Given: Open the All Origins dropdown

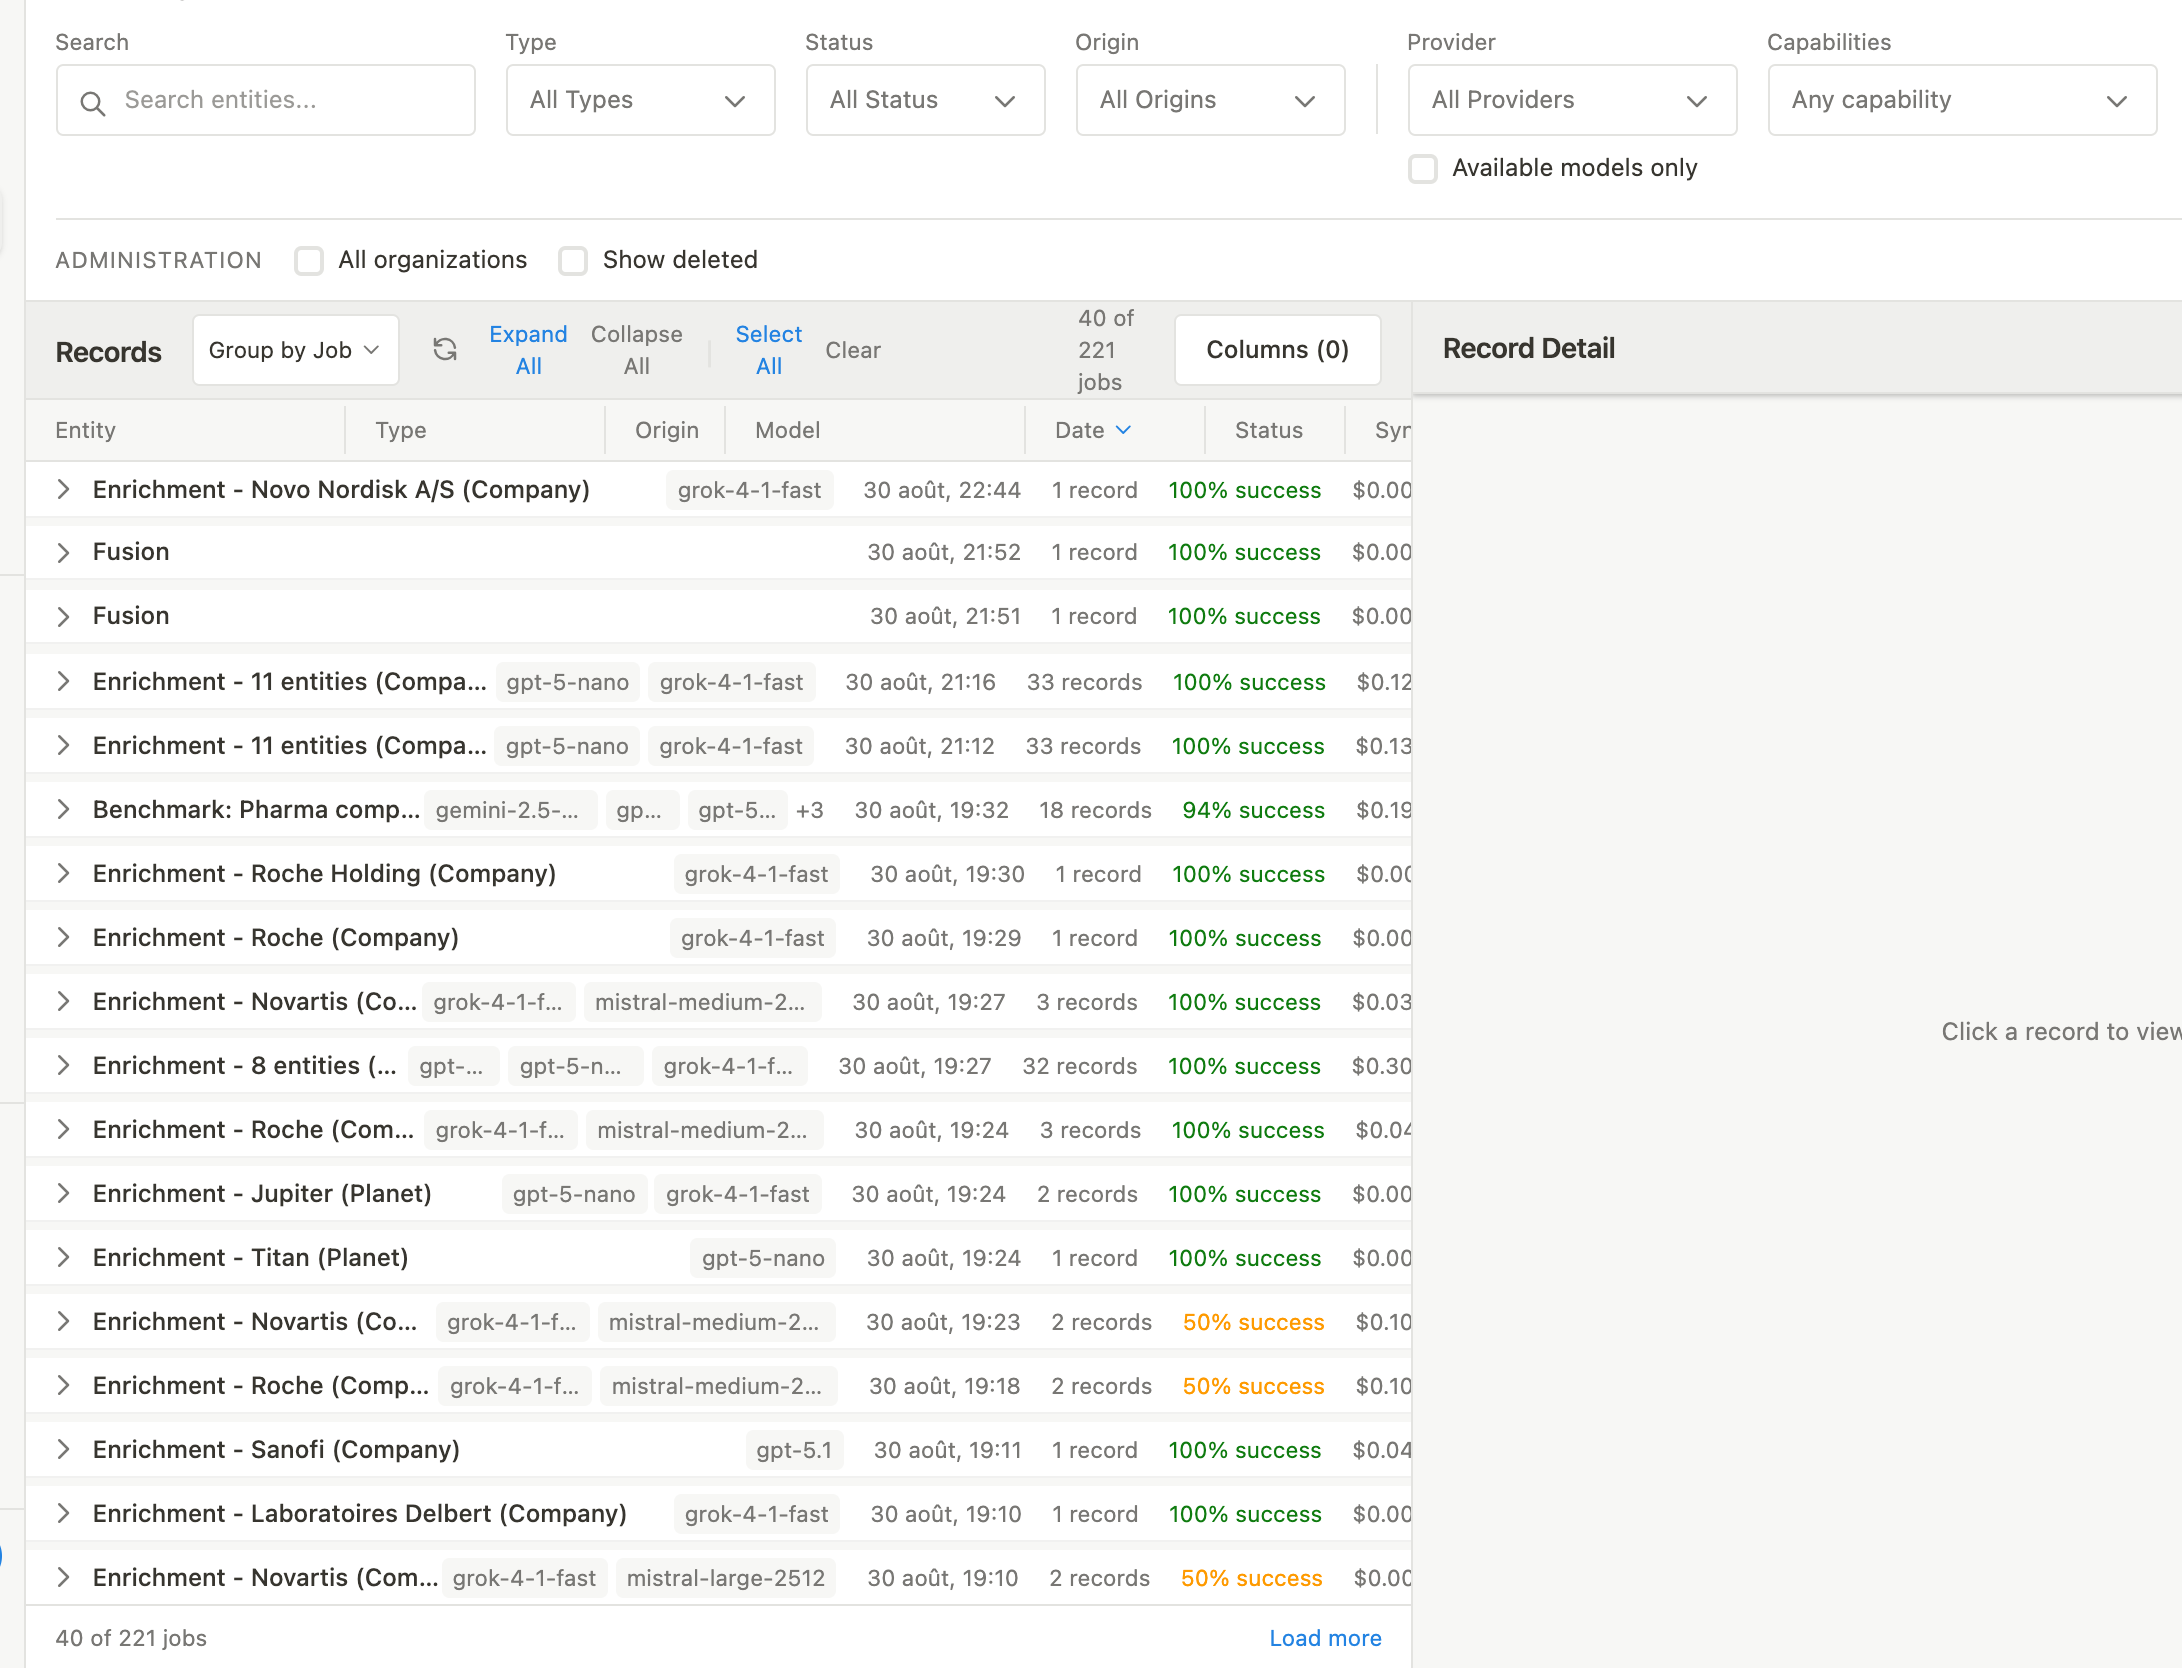Looking at the screenshot, I should pos(1211,100).
